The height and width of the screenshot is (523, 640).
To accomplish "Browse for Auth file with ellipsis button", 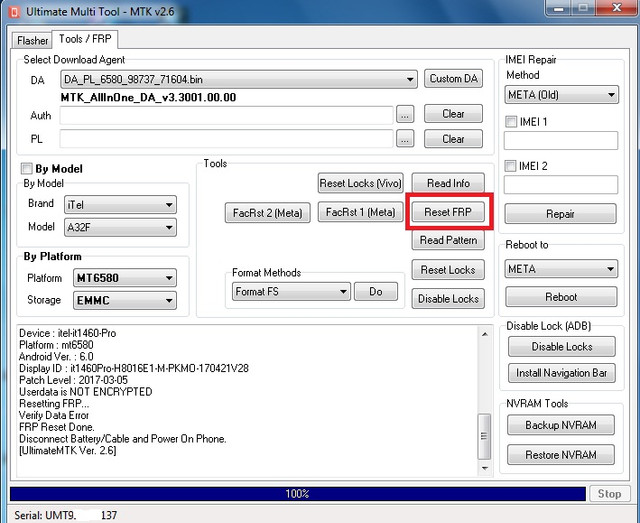I will click(404, 115).
